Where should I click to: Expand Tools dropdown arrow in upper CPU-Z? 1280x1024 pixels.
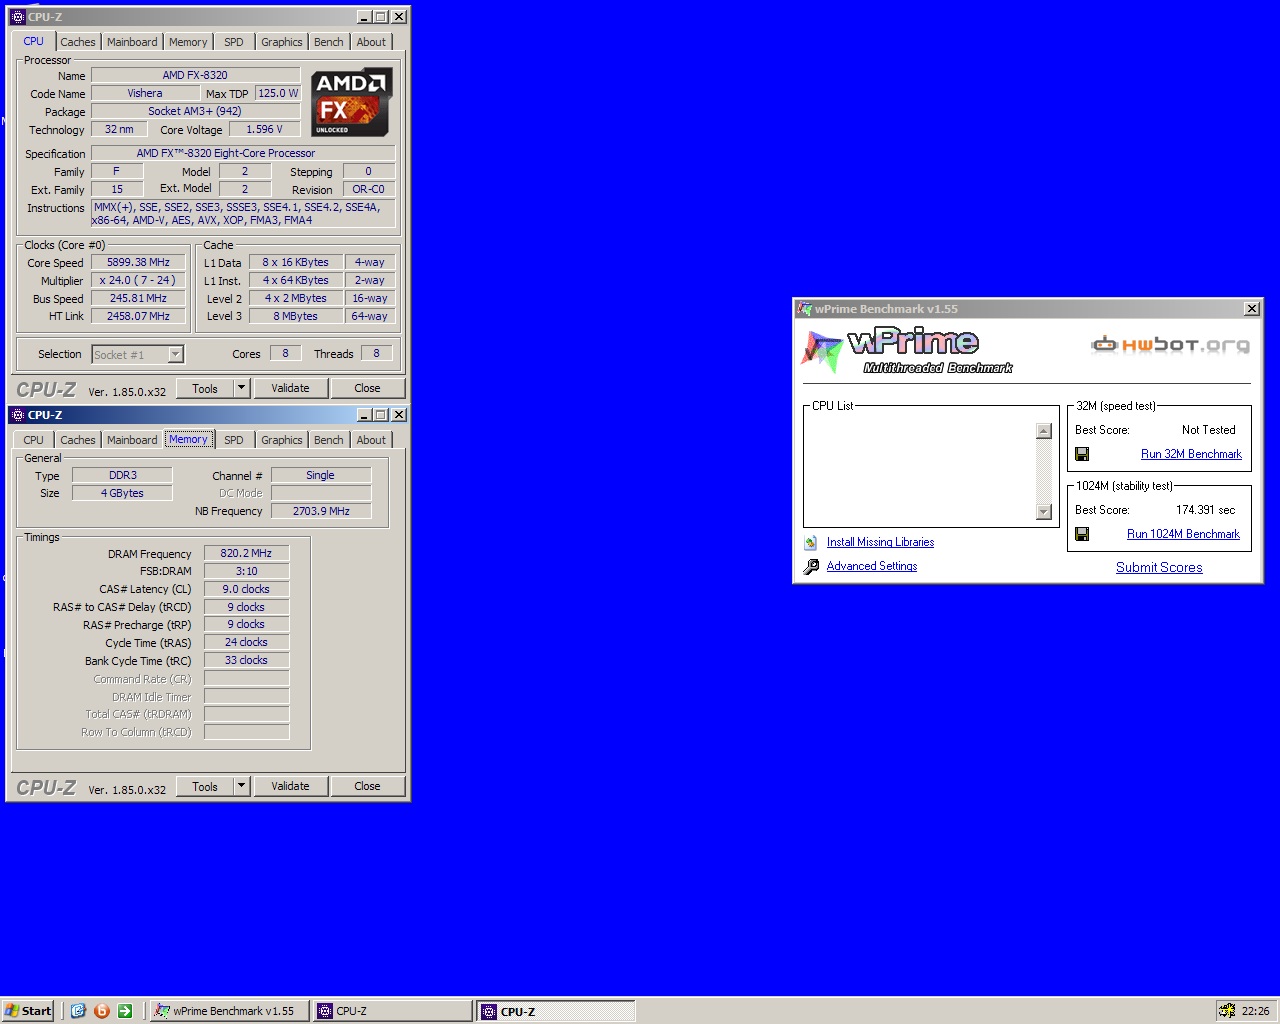pyautogui.click(x=241, y=388)
